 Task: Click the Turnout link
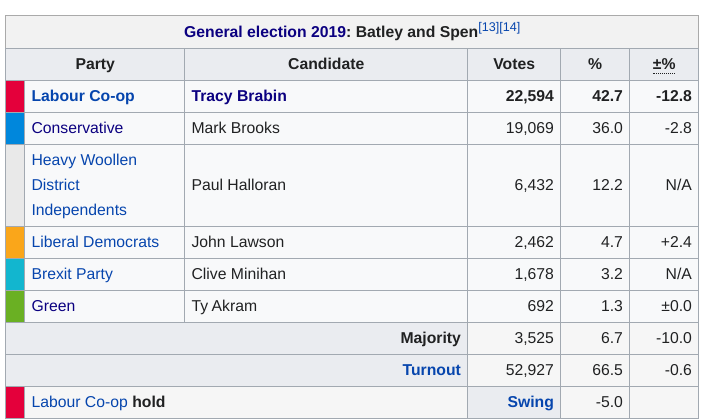(431, 370)
